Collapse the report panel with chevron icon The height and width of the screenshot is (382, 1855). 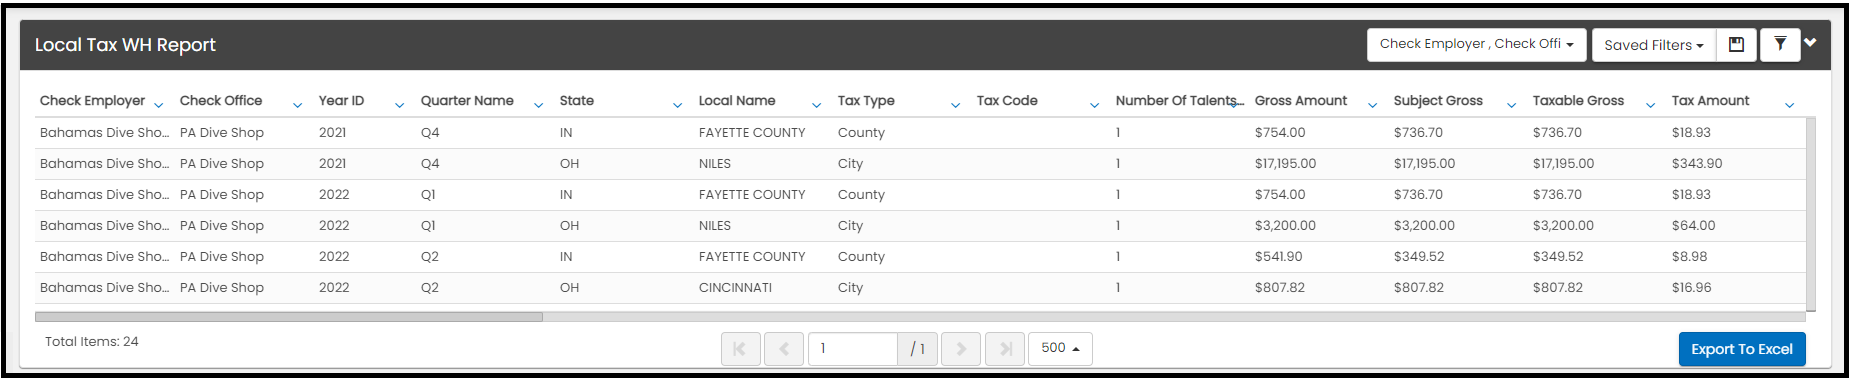pyautogui.click(x=1810, y=42)
